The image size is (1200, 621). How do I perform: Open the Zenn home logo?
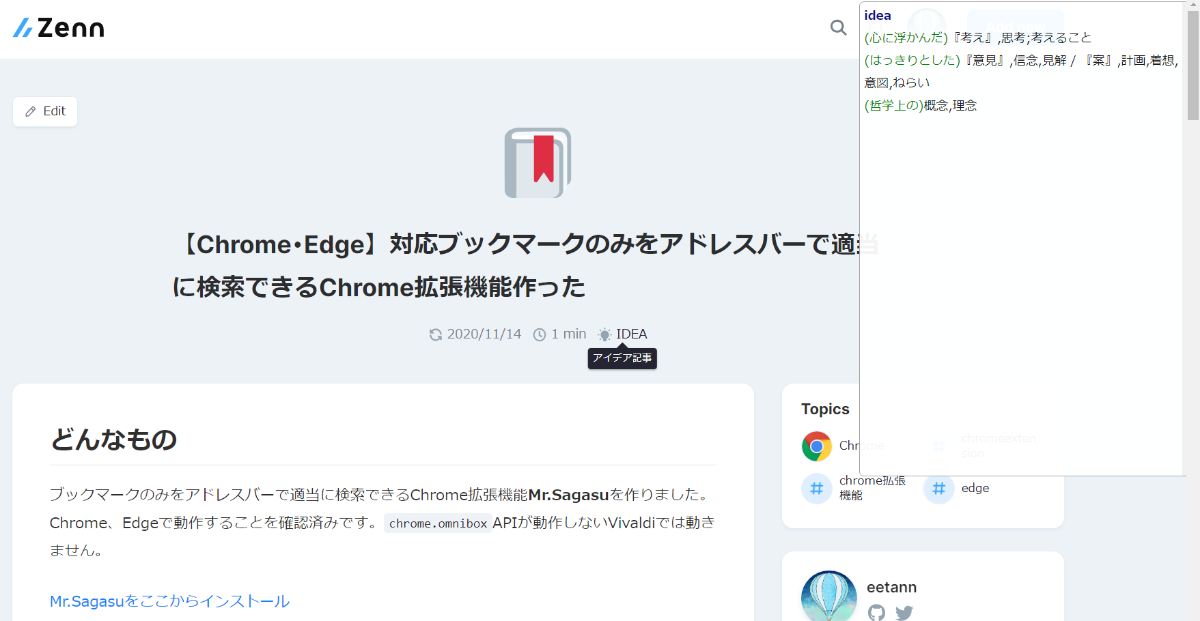pos(58,28)
